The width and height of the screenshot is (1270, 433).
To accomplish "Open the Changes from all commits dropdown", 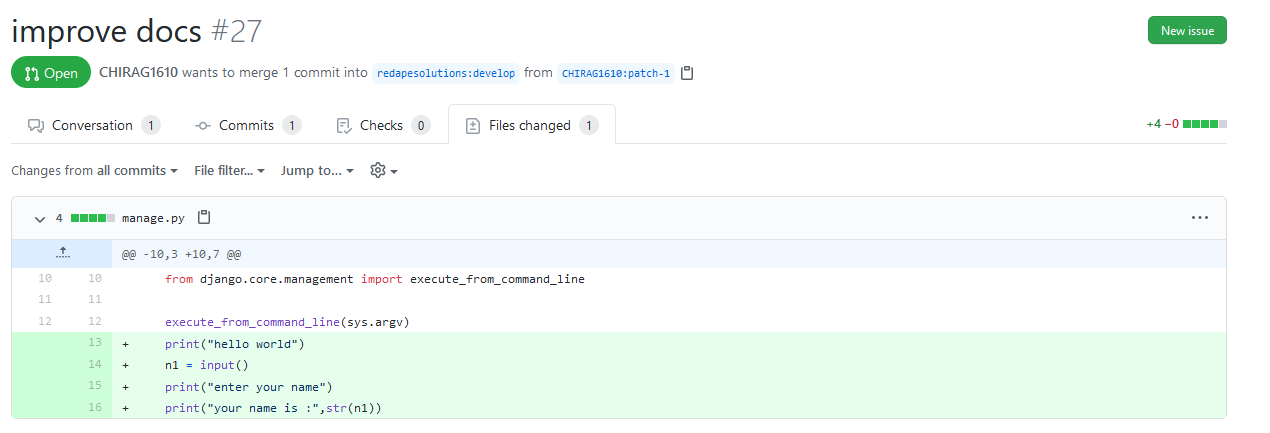I will click(94, 171).
